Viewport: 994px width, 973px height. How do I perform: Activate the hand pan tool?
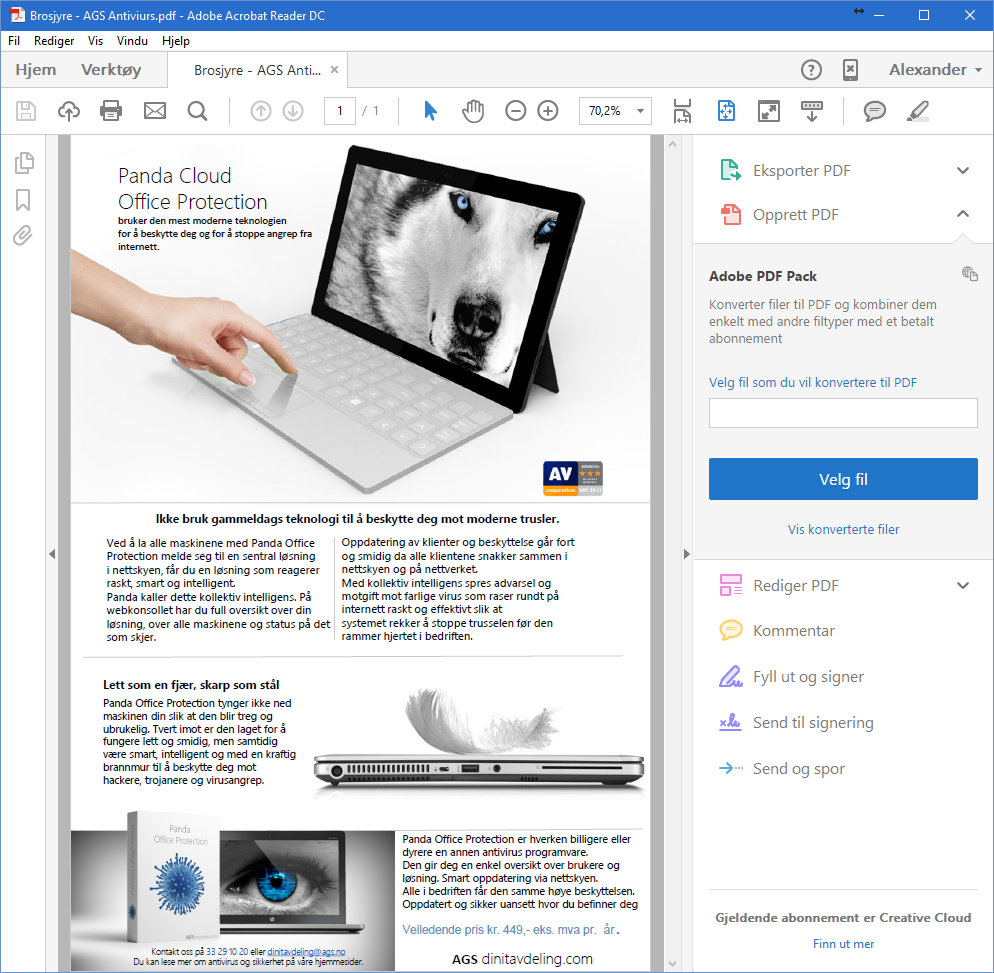[x=473, y=111]
